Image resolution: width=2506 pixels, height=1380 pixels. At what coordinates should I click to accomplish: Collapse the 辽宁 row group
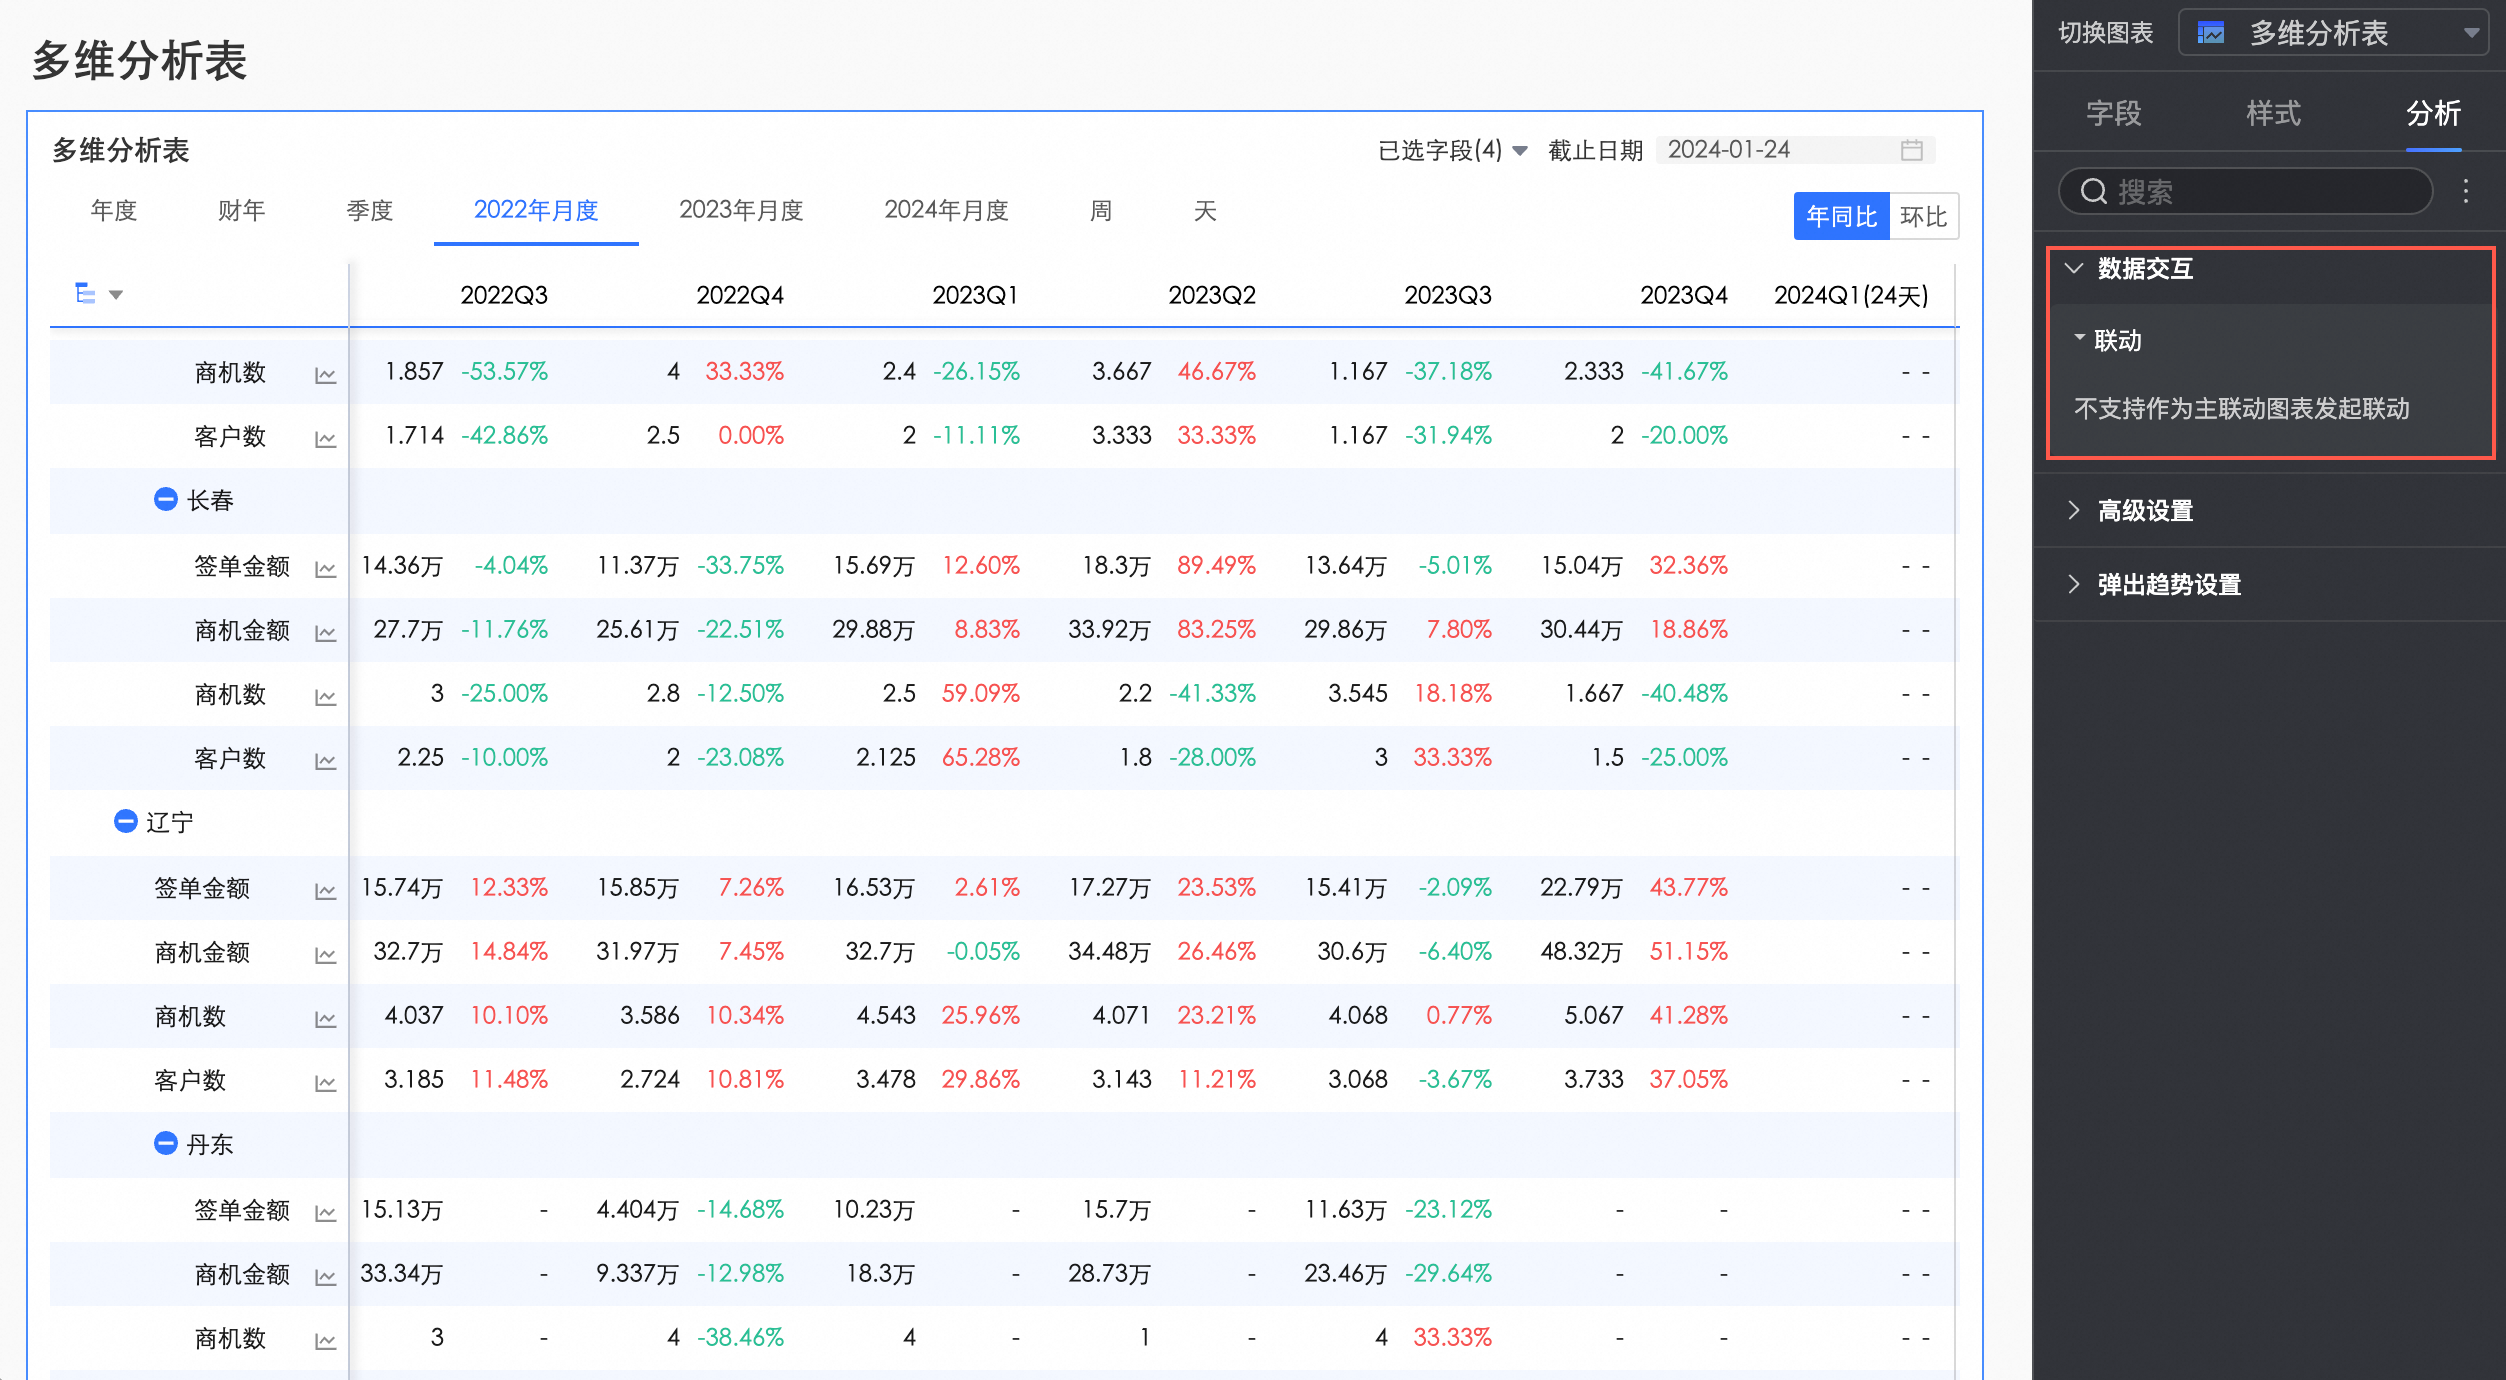tap(125, 821)
